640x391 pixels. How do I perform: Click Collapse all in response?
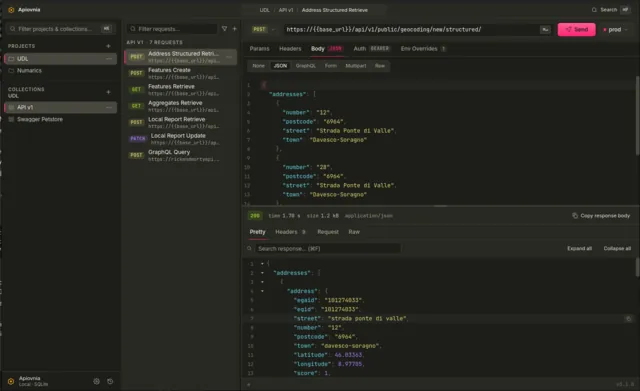tap(617, 249)
